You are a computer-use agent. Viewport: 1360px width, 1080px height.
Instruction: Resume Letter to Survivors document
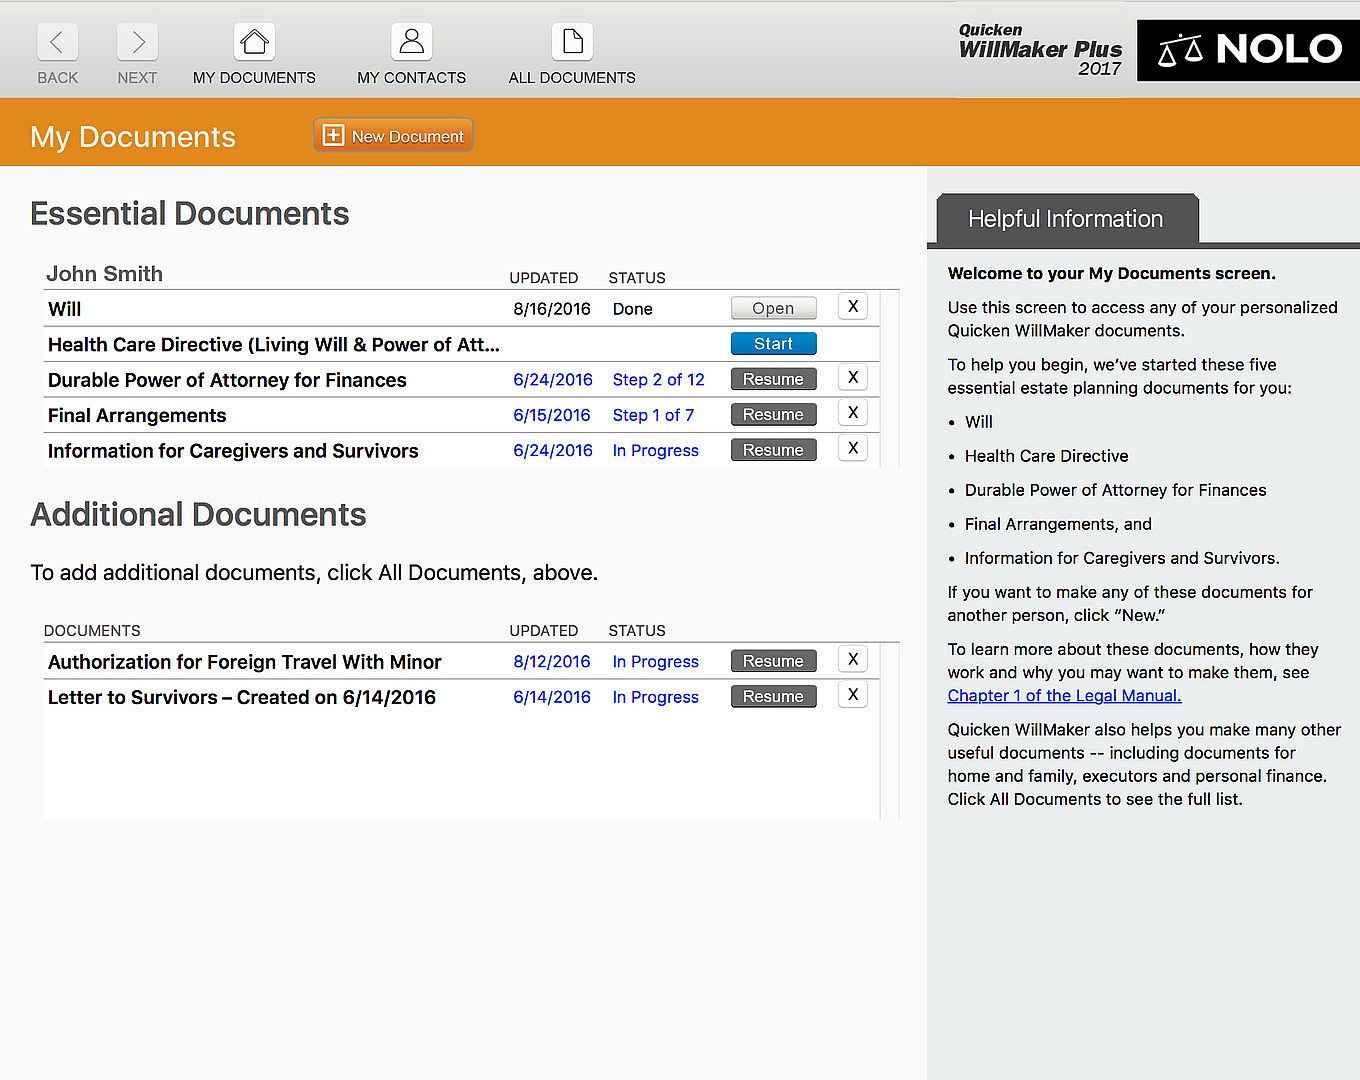[x=773, y=697]
